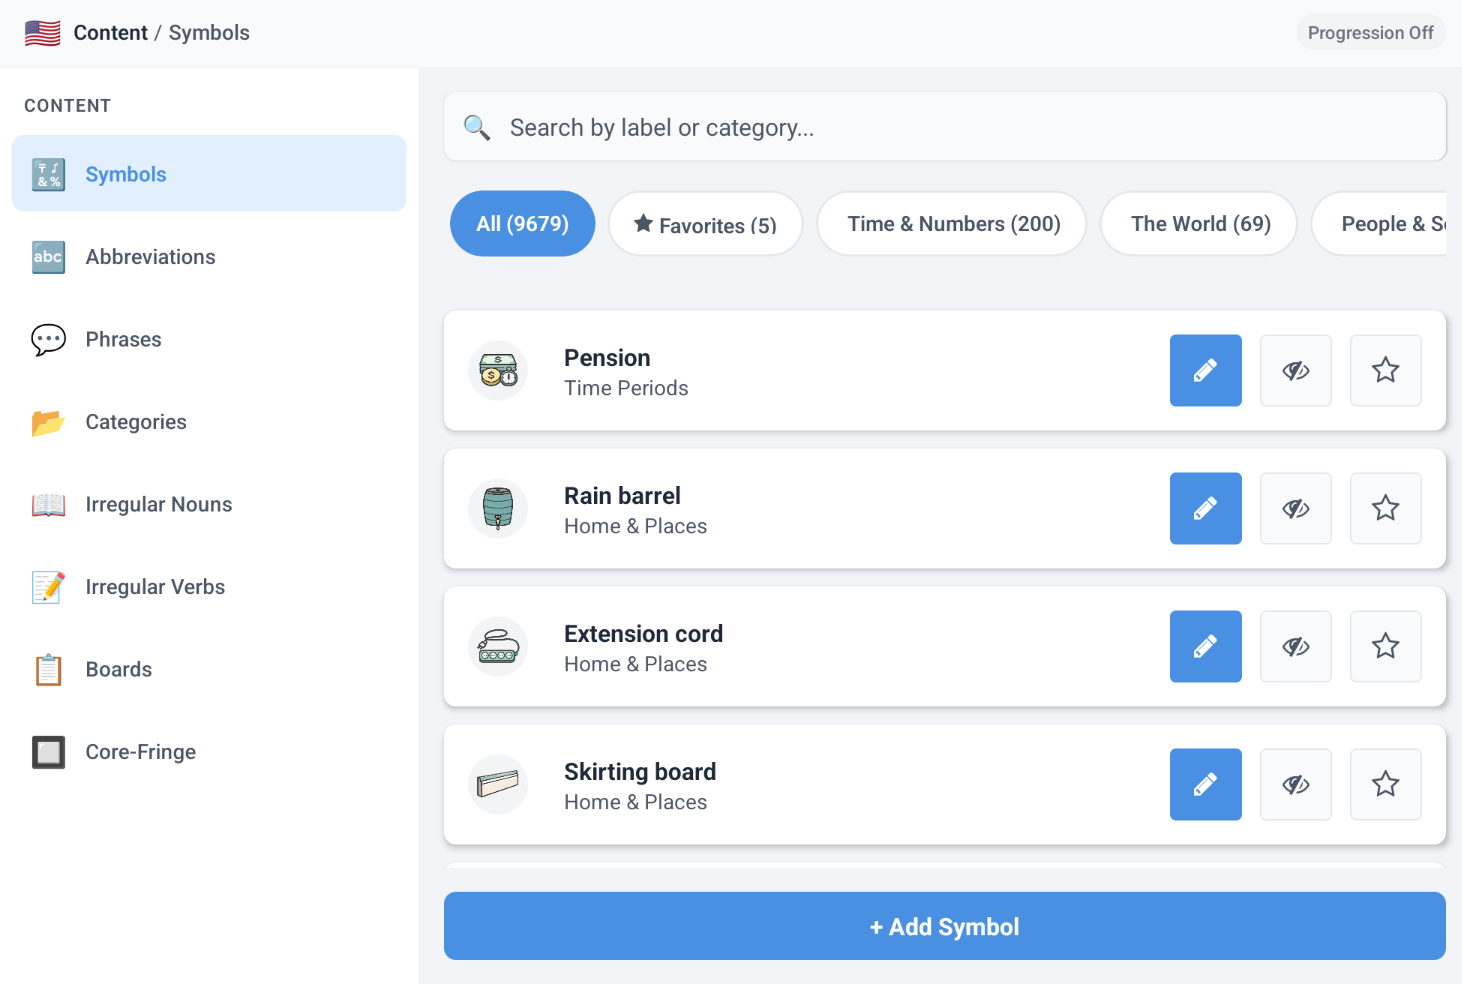
Task: Go to Irregular Verbs in sidebar
Action: pyautogui.click(x=155, y=587)
